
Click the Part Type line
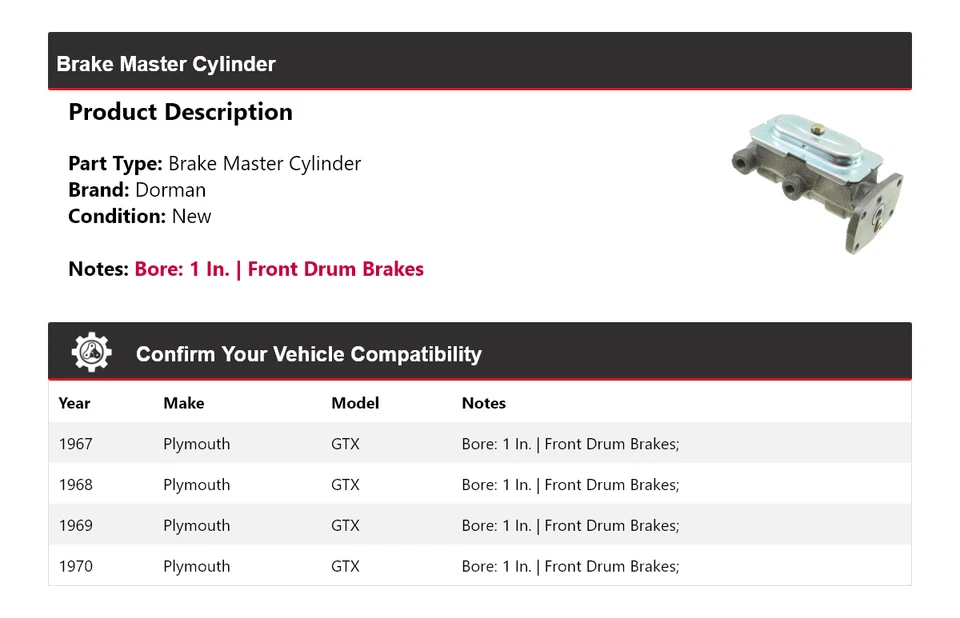click(x=214, y=163)
